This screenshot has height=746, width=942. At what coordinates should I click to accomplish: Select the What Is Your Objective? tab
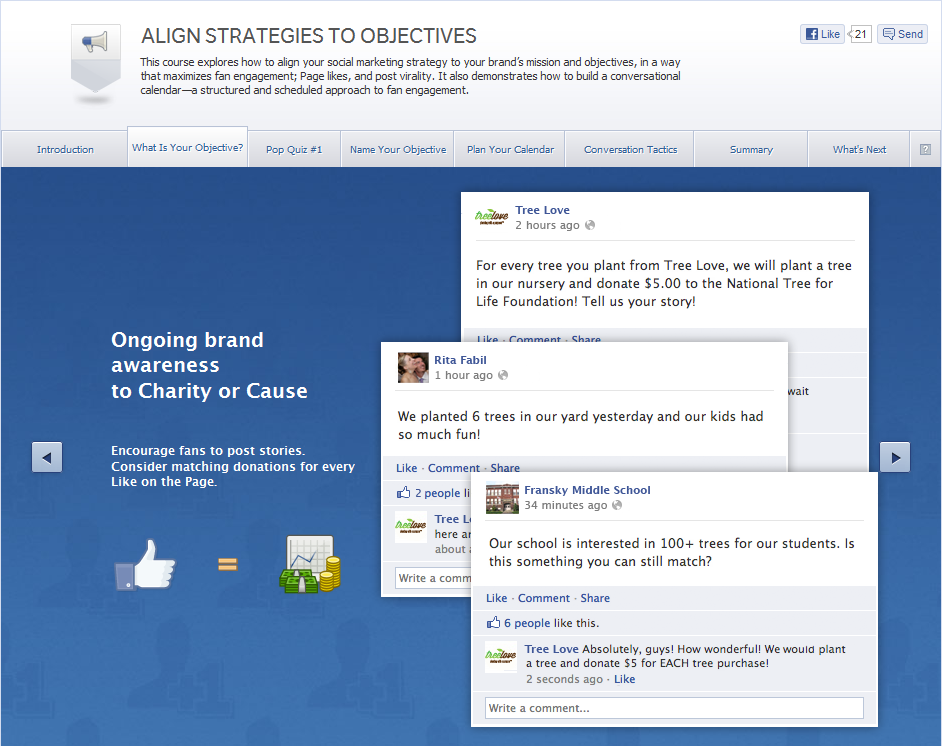[x=187, y=147]
